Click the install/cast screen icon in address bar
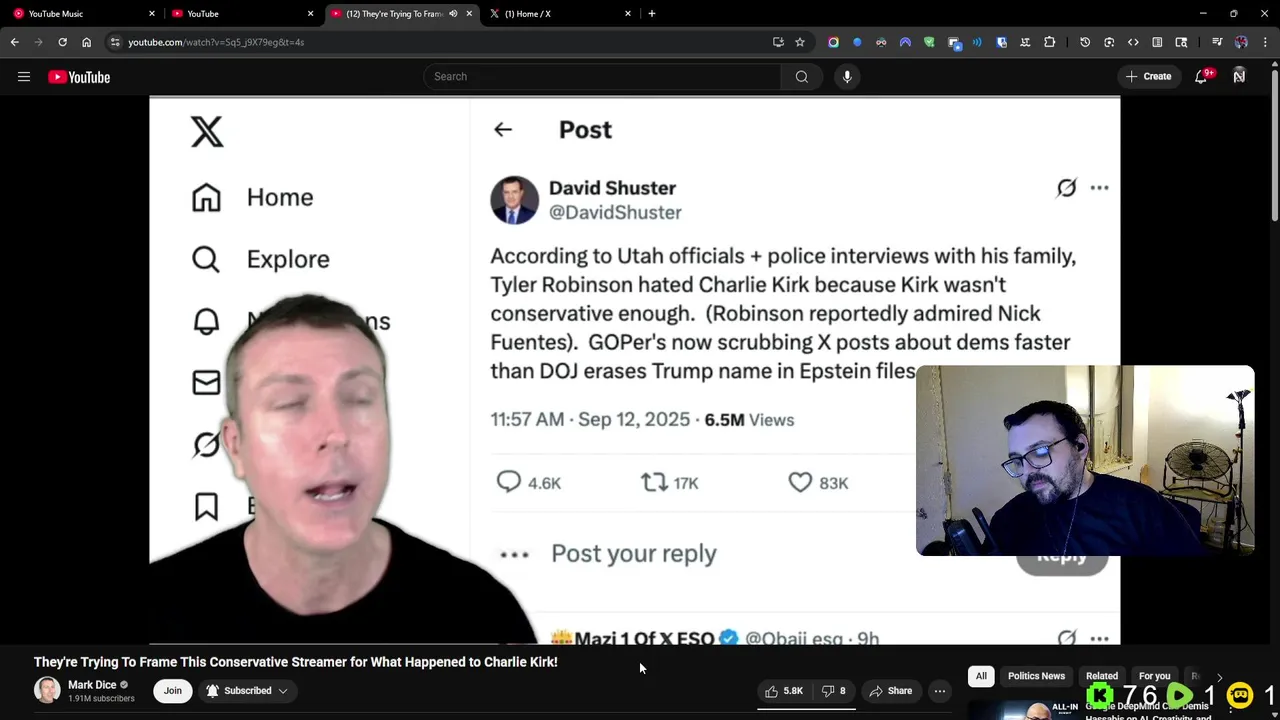The height and width of the screenshot is (720, 1280). 778,42
